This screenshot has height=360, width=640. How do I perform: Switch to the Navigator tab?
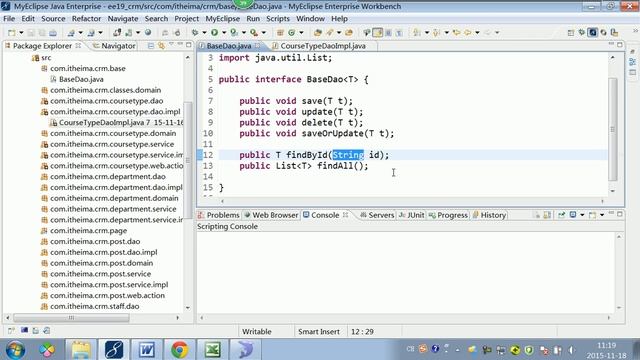pyautogui.click(x=114, y=46)
